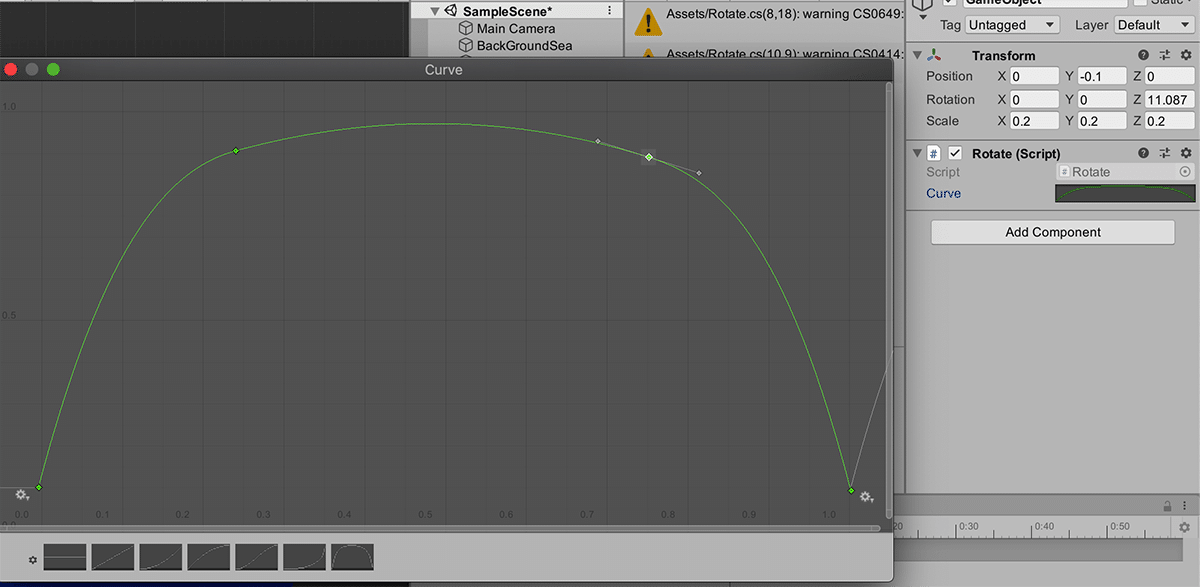Open the curve editor's preset library gear

pos(33,560)
